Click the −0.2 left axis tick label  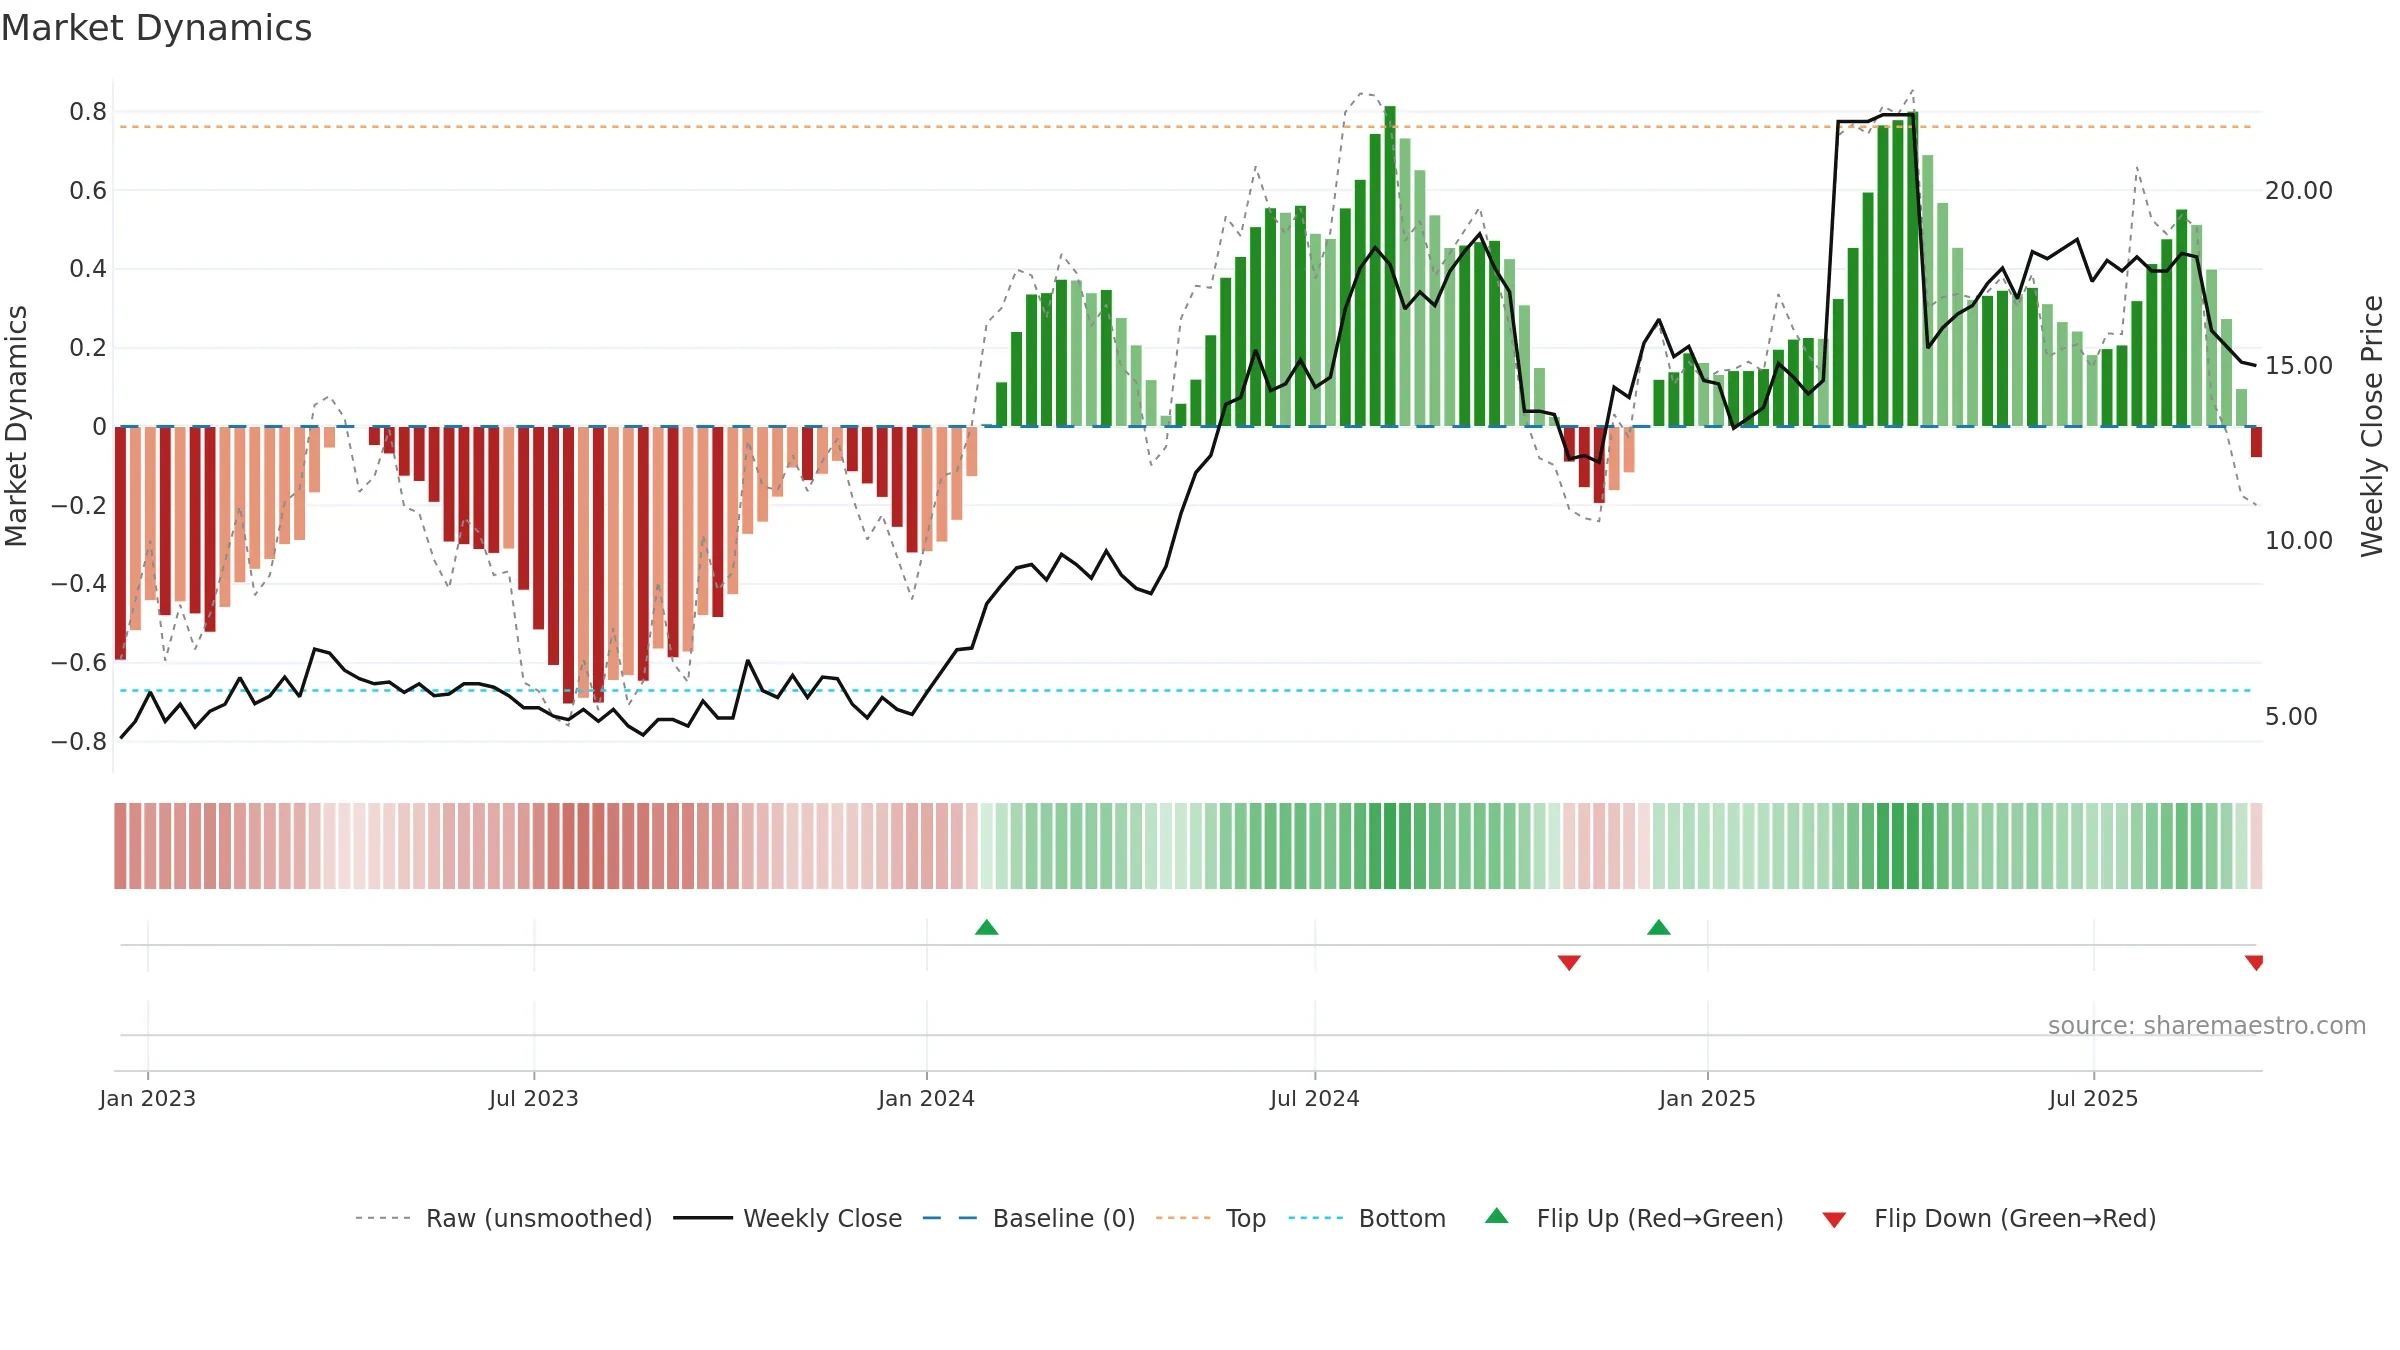click(x=79, y=505)
